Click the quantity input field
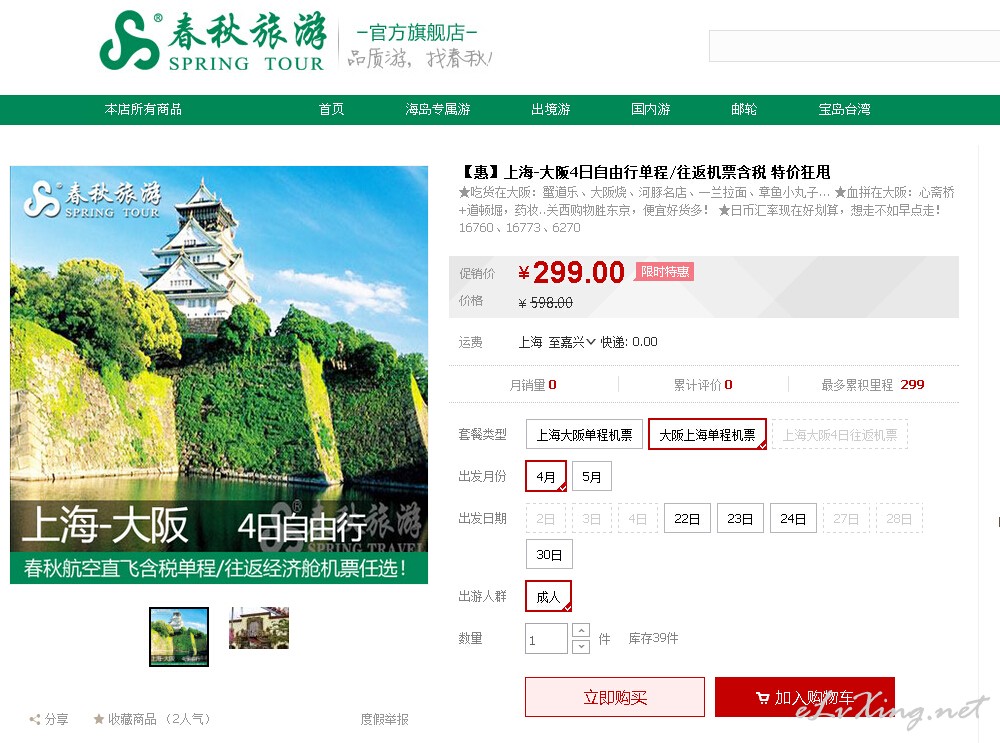 coord(546,639)
